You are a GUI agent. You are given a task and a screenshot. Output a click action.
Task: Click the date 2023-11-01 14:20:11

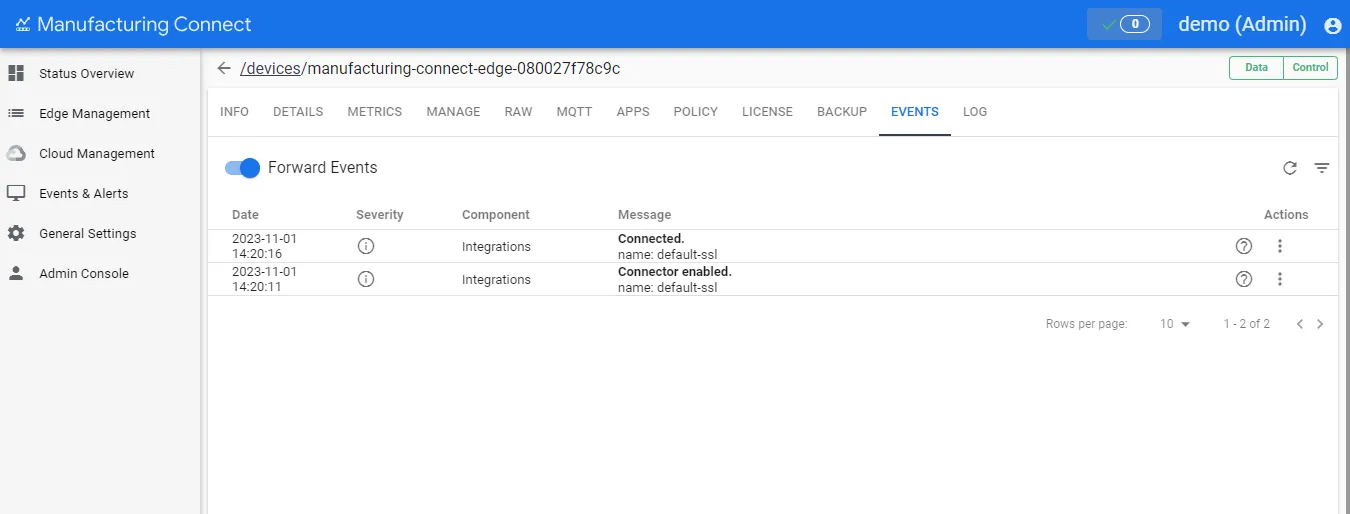(264, 279)
